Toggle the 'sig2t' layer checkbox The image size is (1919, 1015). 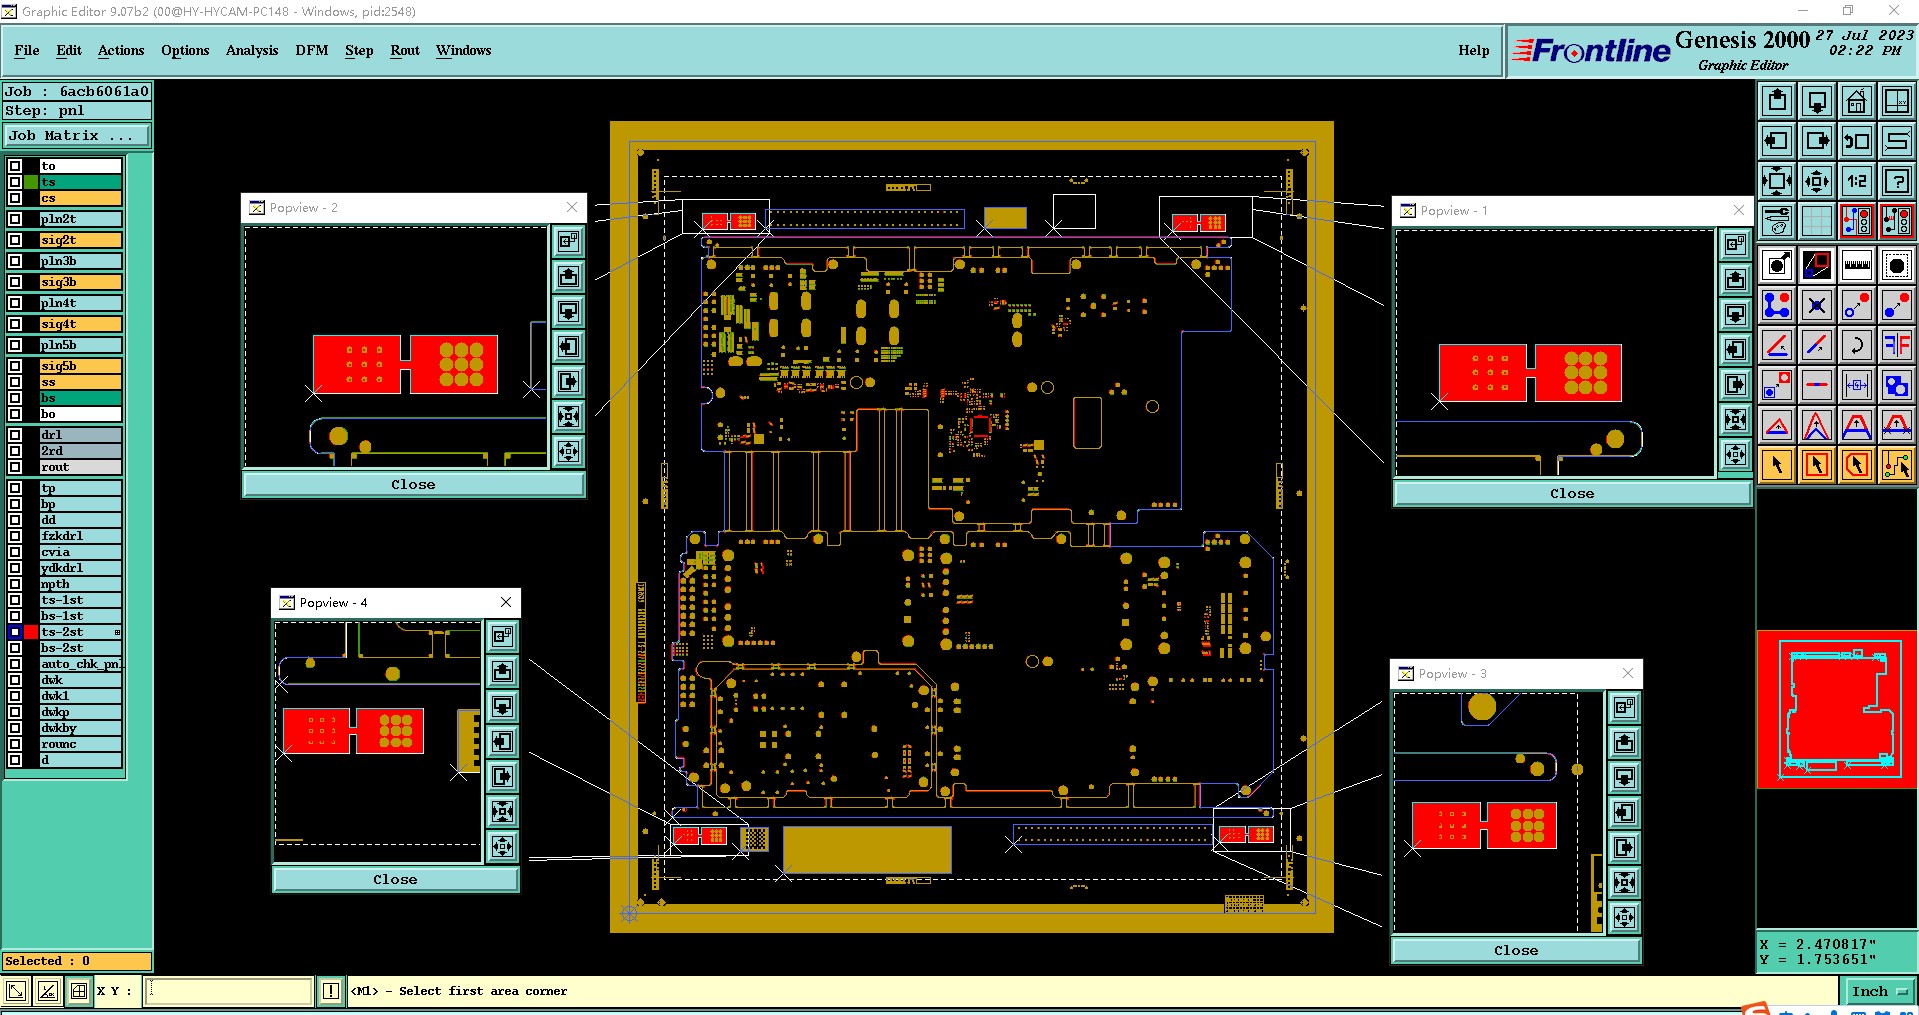(15, 240)
